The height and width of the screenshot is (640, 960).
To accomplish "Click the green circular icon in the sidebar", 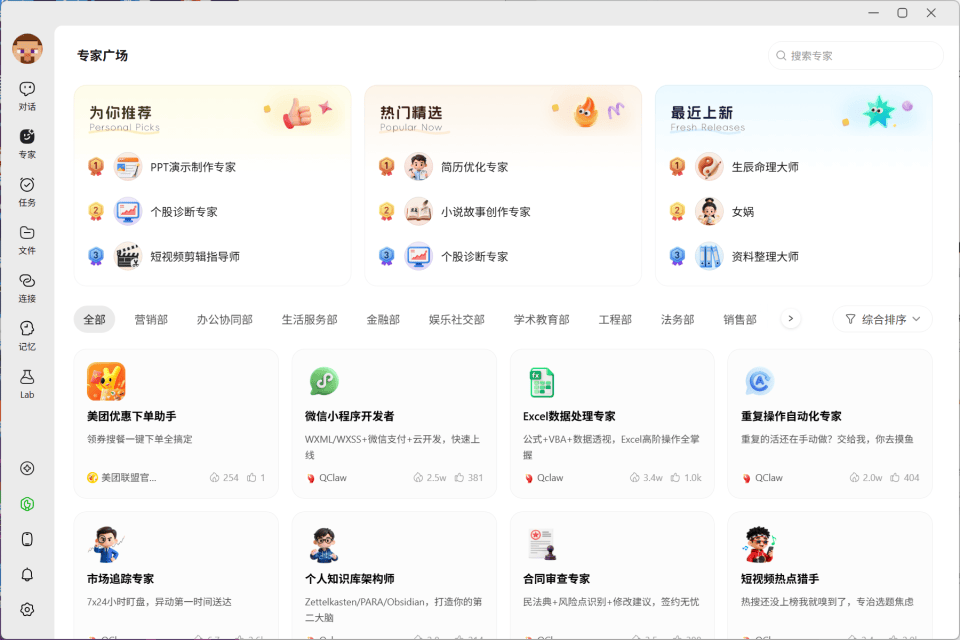I will [27, 504].
